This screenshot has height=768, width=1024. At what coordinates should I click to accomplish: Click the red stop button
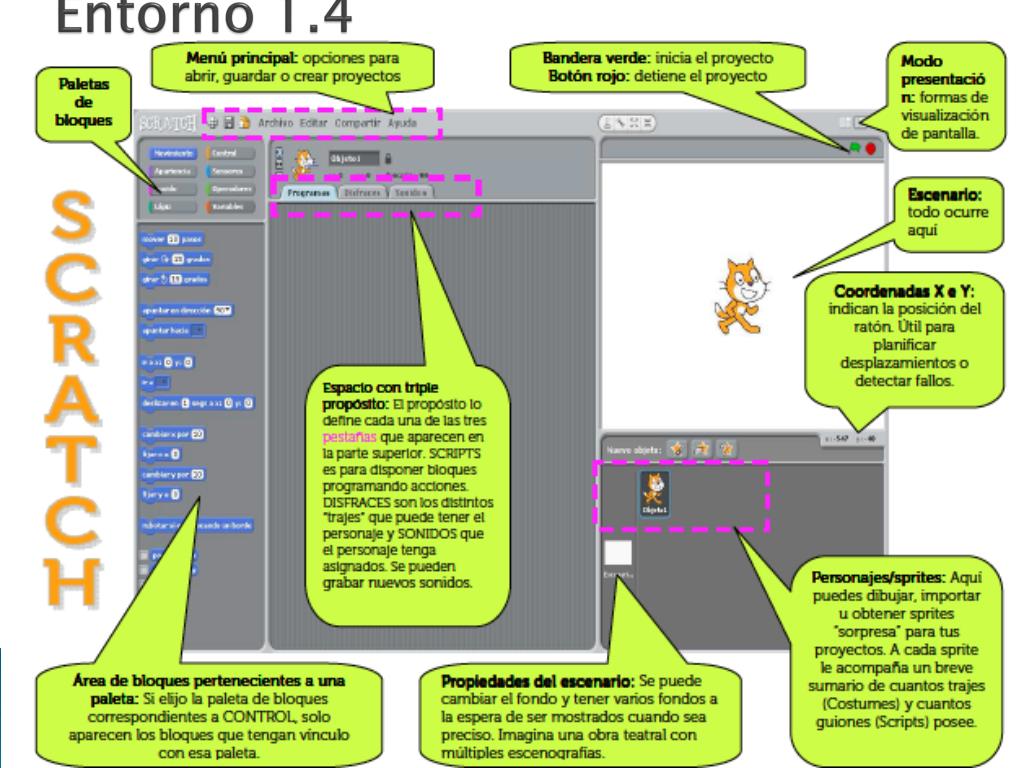(871, 149)
